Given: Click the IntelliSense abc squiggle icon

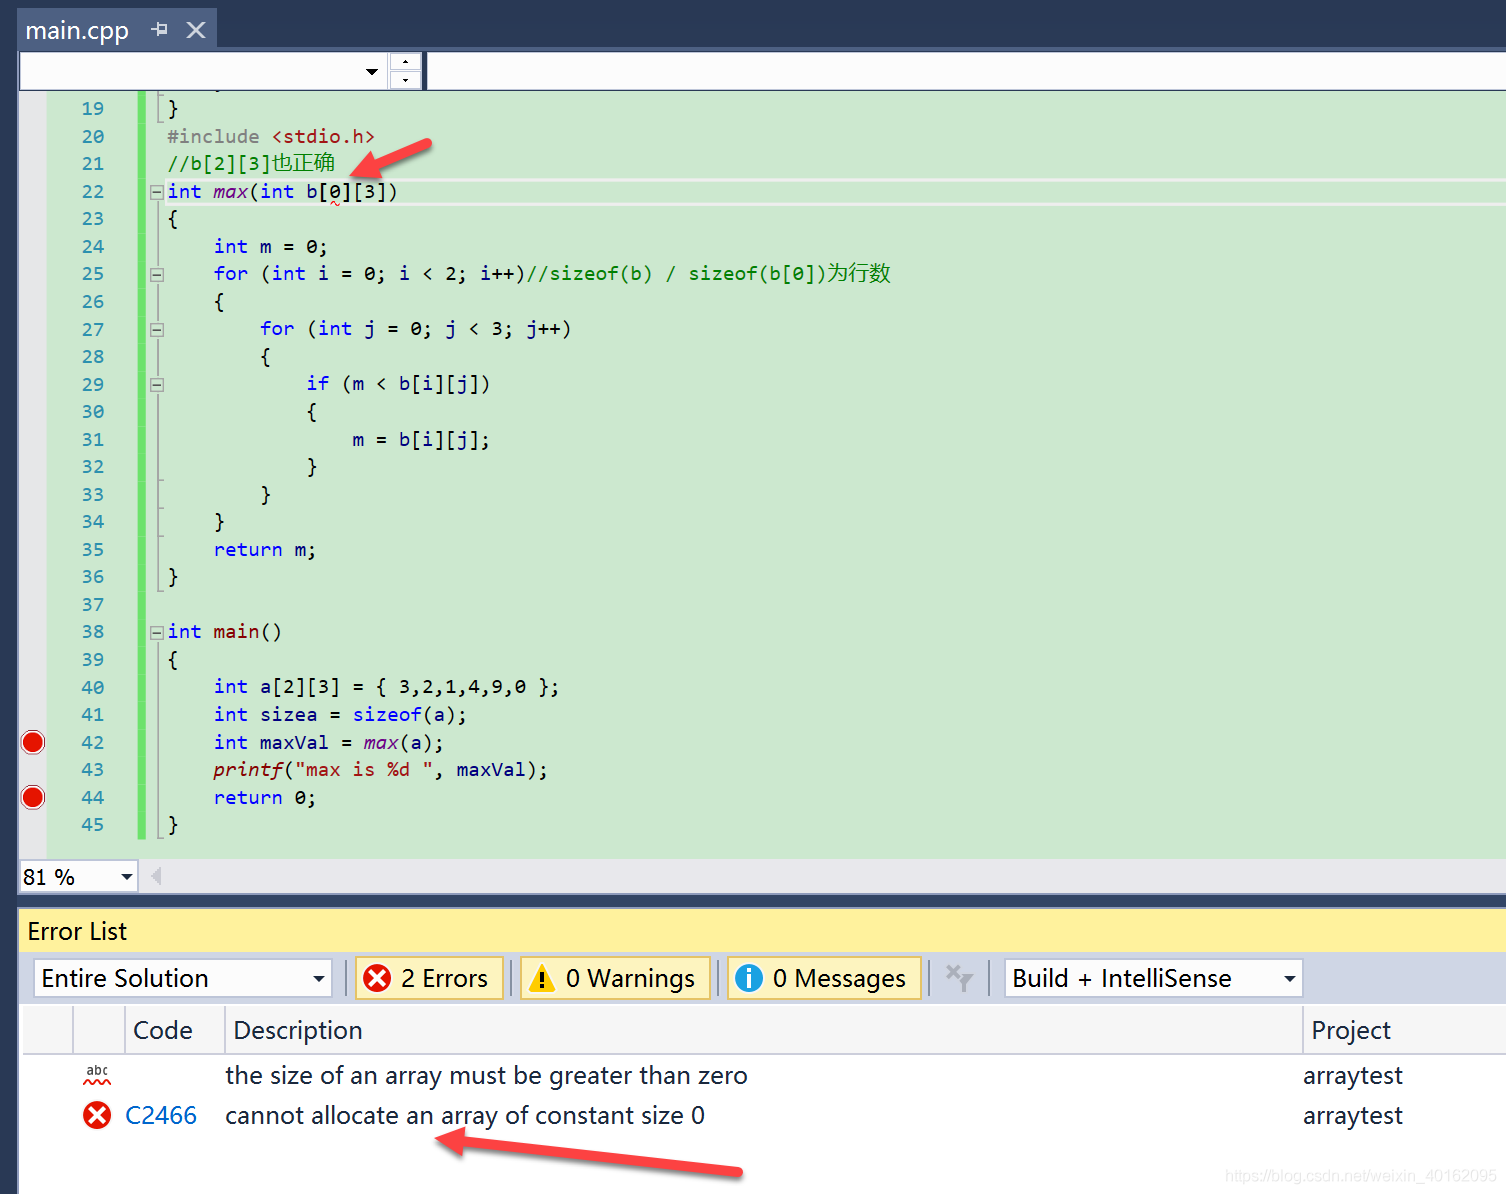Looking at the screenshot, I should pos(97,1075).
